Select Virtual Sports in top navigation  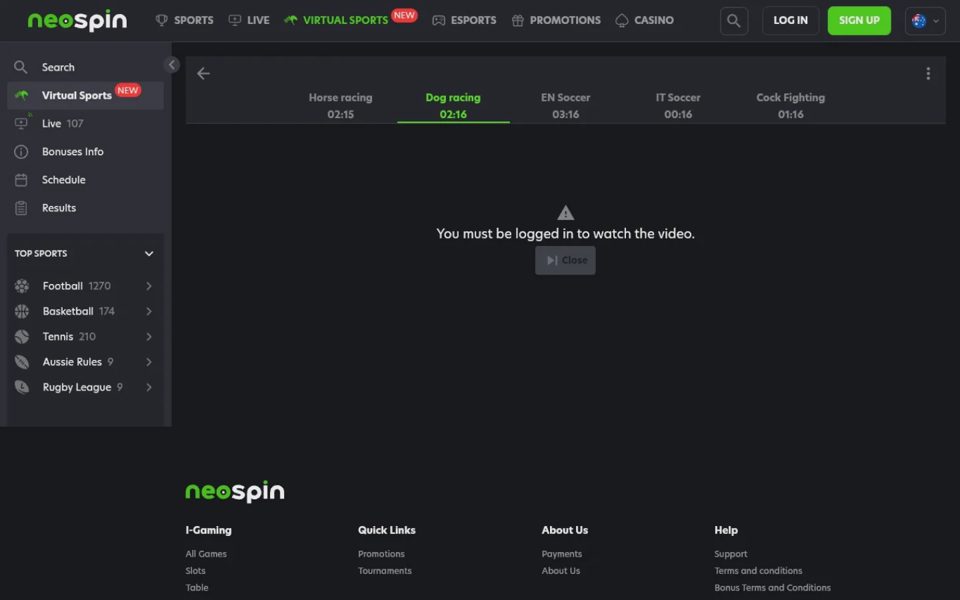[350, 18]
